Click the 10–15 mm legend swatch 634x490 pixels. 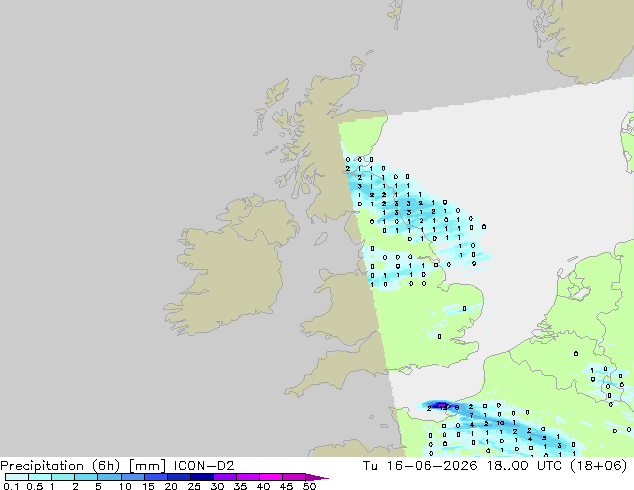point(132,477)
